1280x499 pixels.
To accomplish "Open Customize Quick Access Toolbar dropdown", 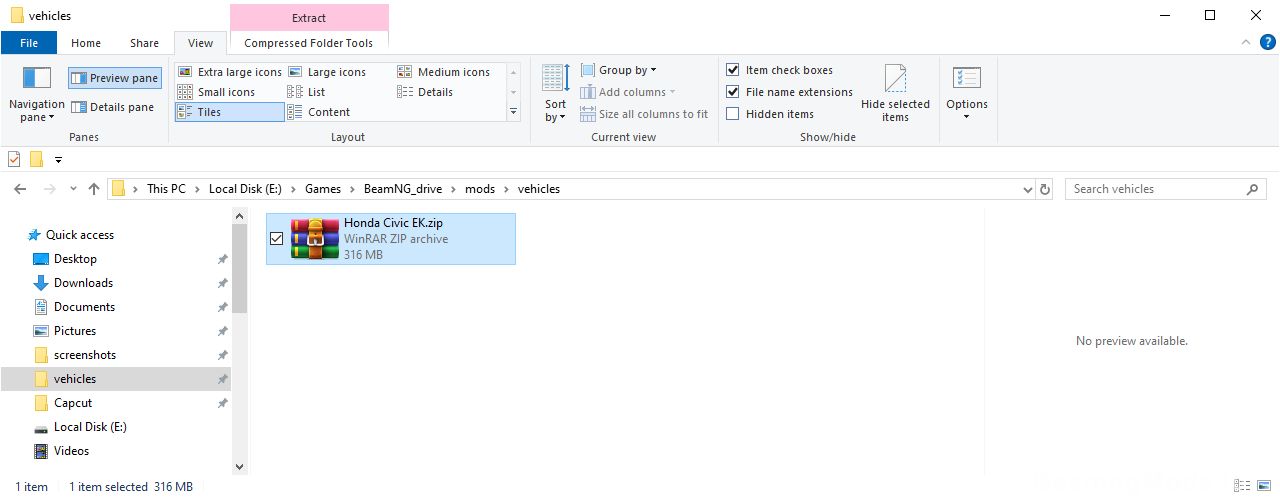I will [58, 160].
